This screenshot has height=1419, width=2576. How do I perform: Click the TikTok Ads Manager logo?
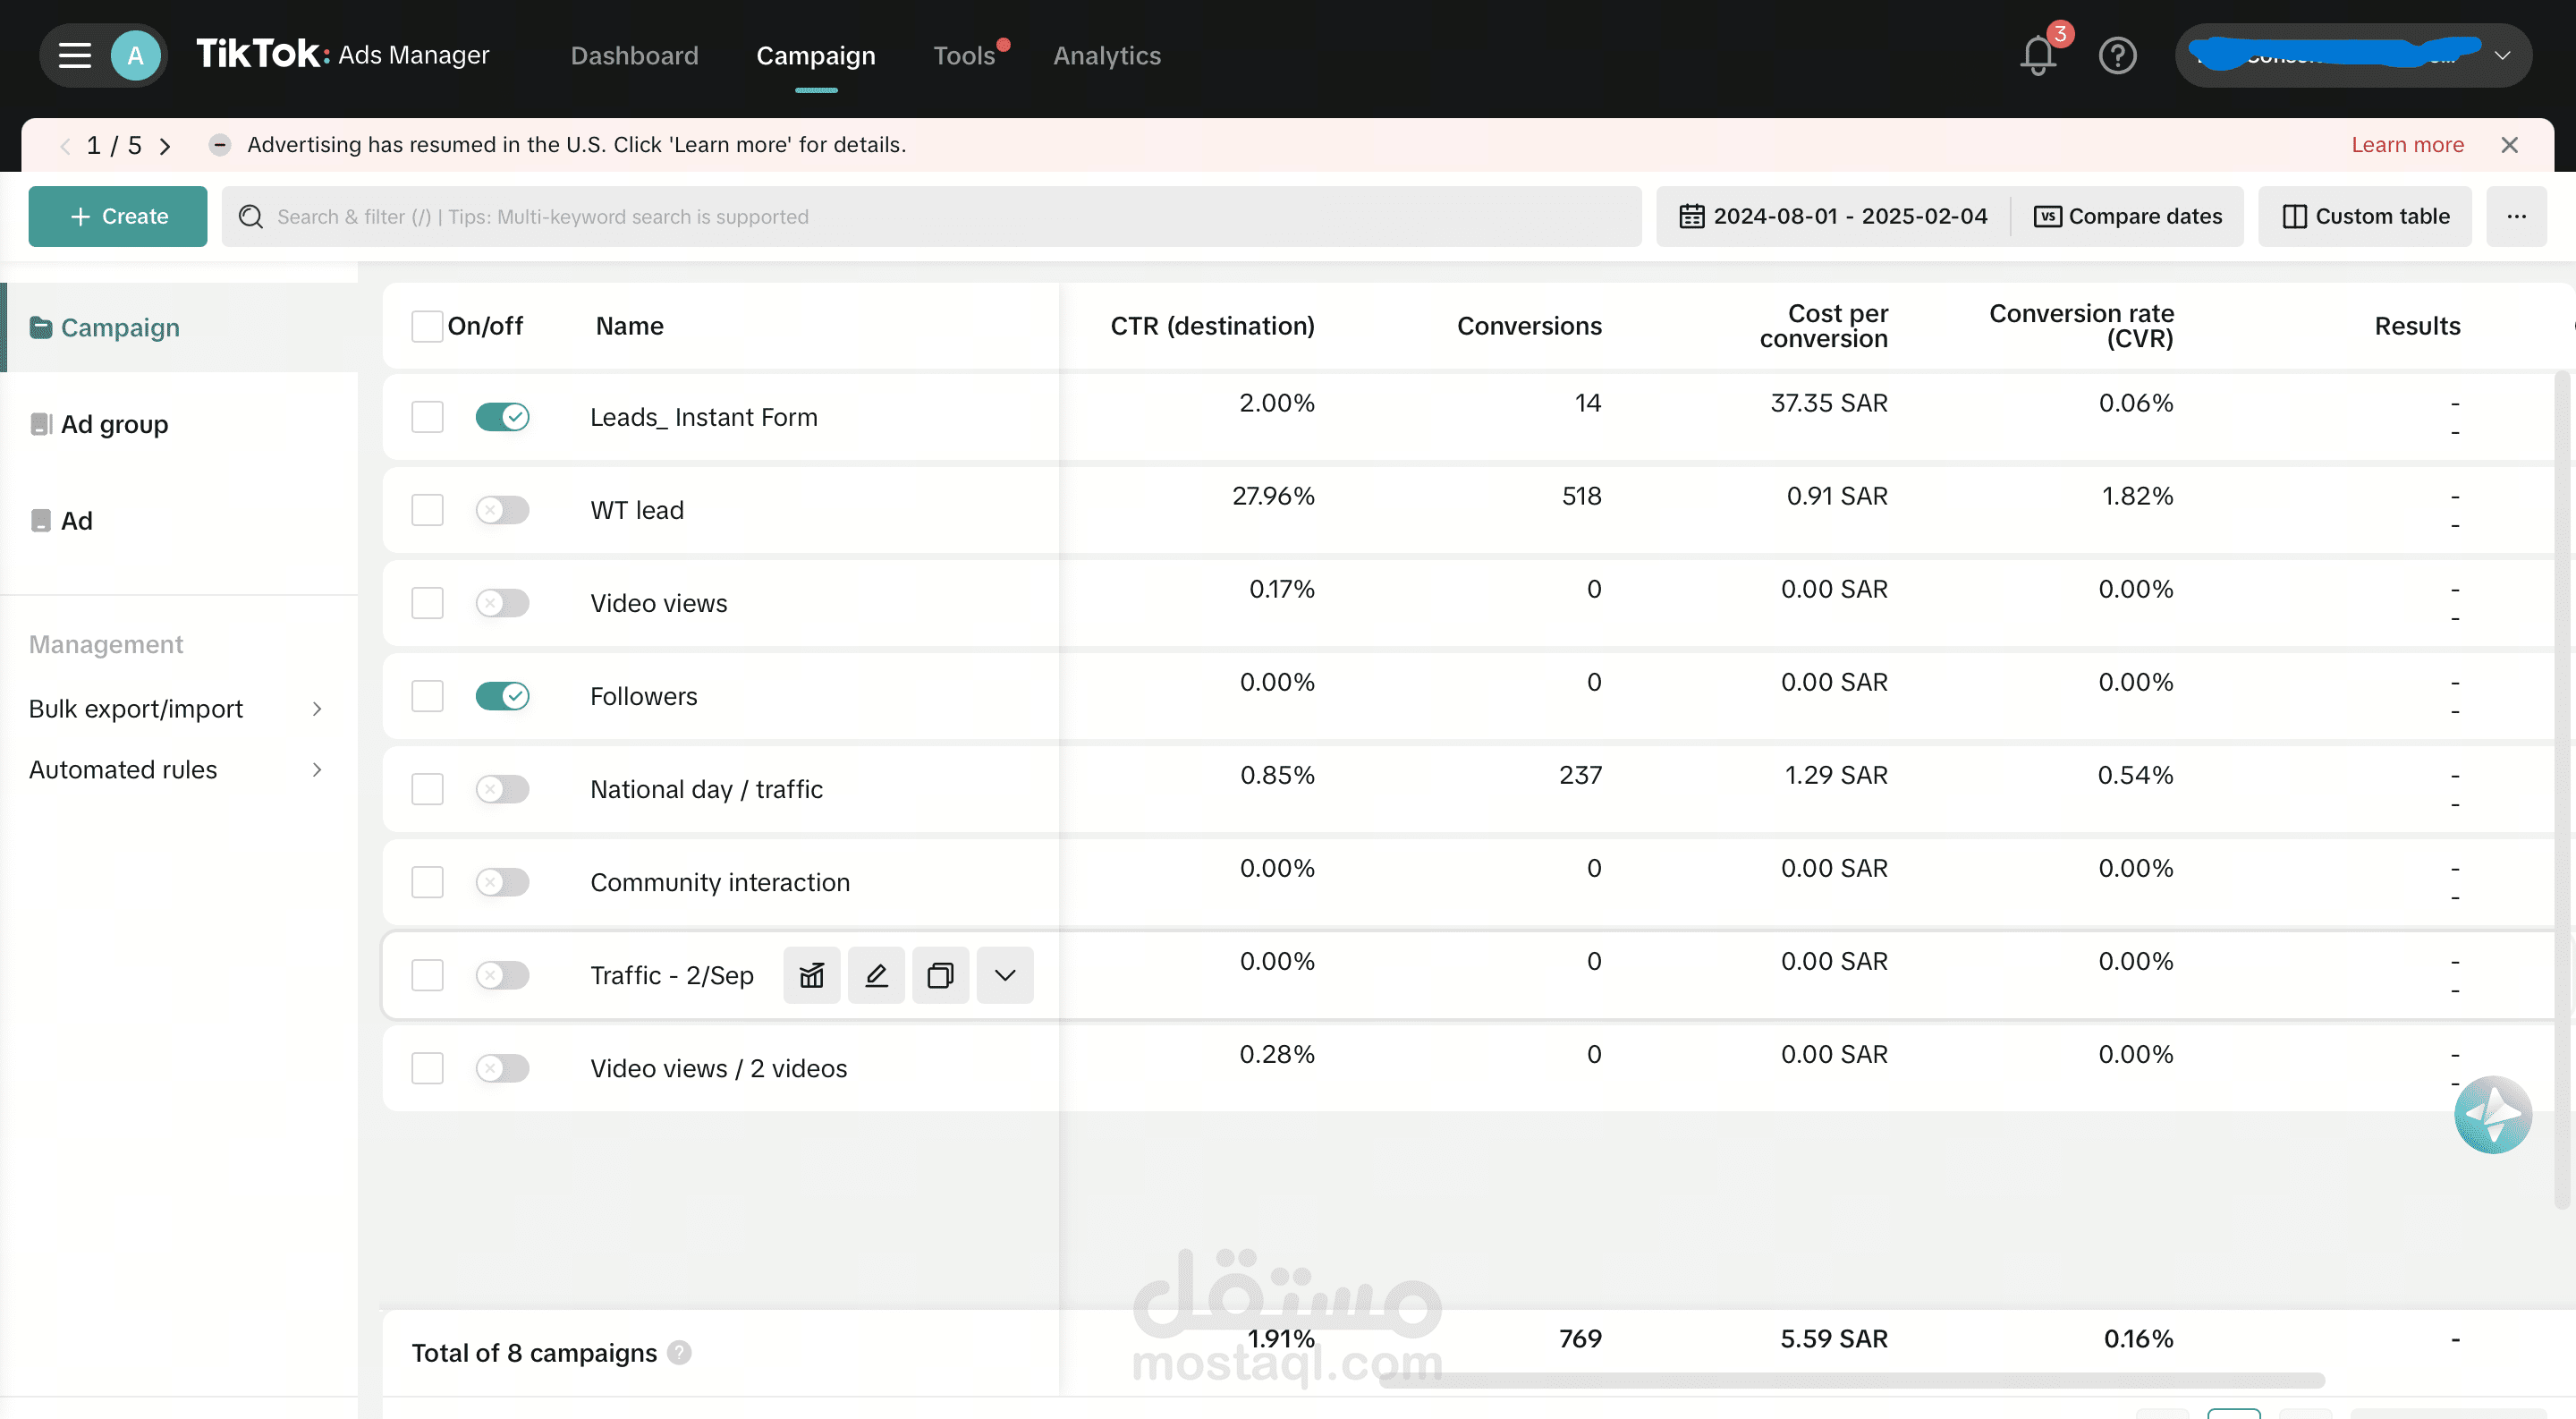point(342,54)
